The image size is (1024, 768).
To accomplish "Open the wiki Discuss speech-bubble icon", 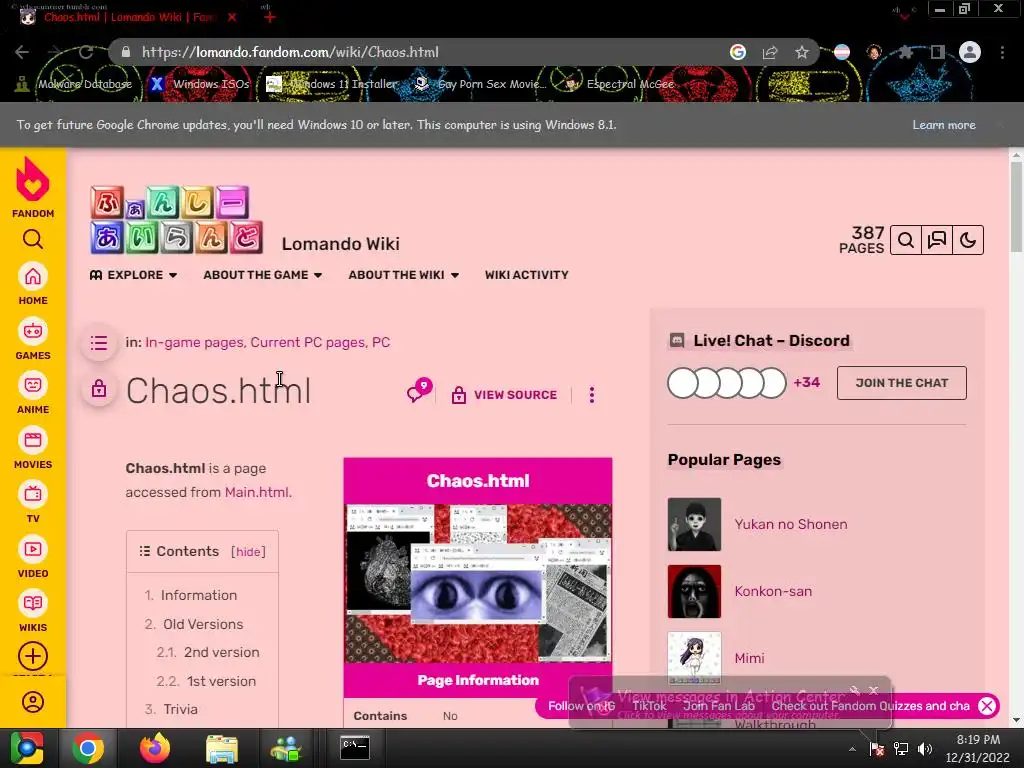I will [937, 240].
